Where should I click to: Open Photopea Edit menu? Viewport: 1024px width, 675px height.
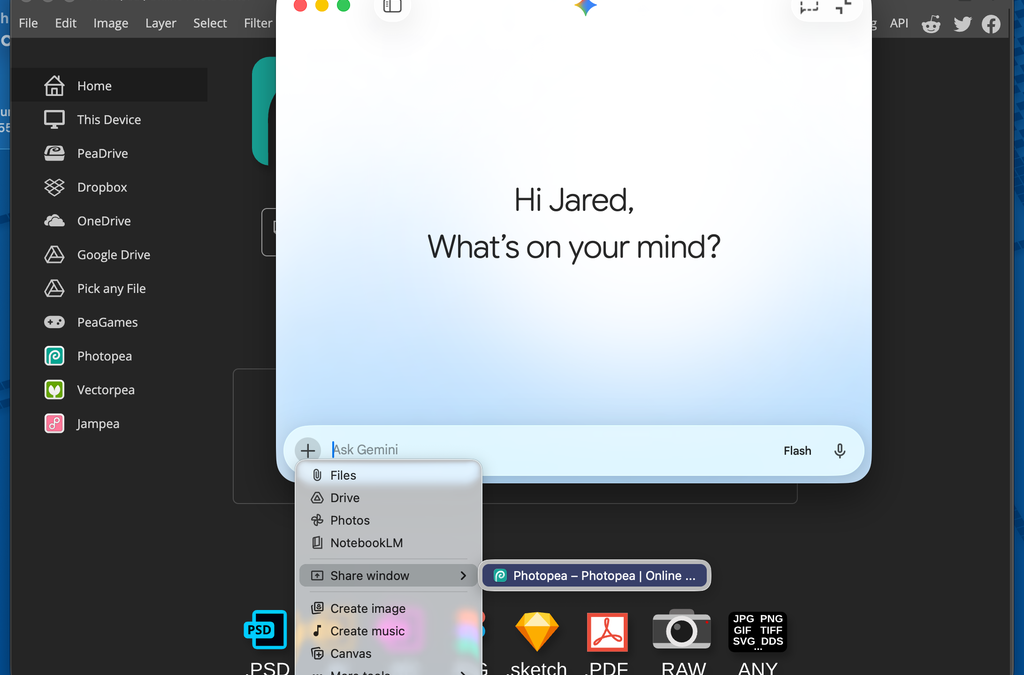(x=65, y=23)
